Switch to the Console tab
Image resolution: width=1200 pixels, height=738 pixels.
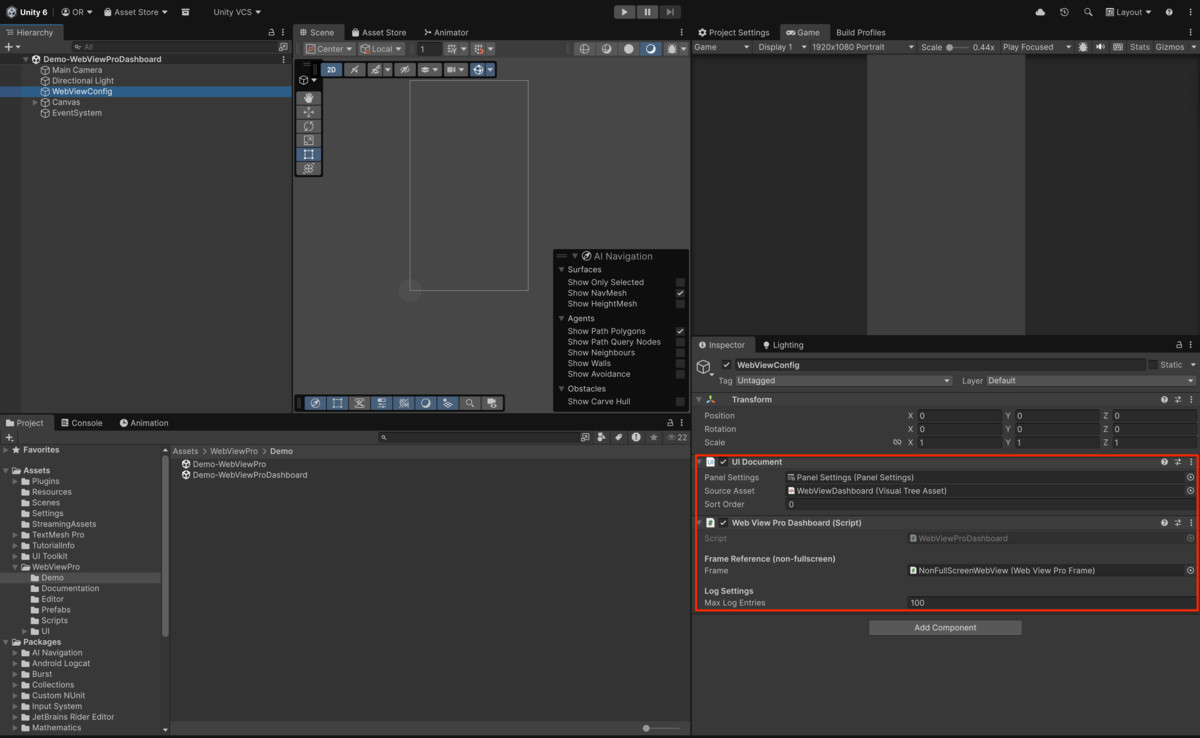(81, 423)
